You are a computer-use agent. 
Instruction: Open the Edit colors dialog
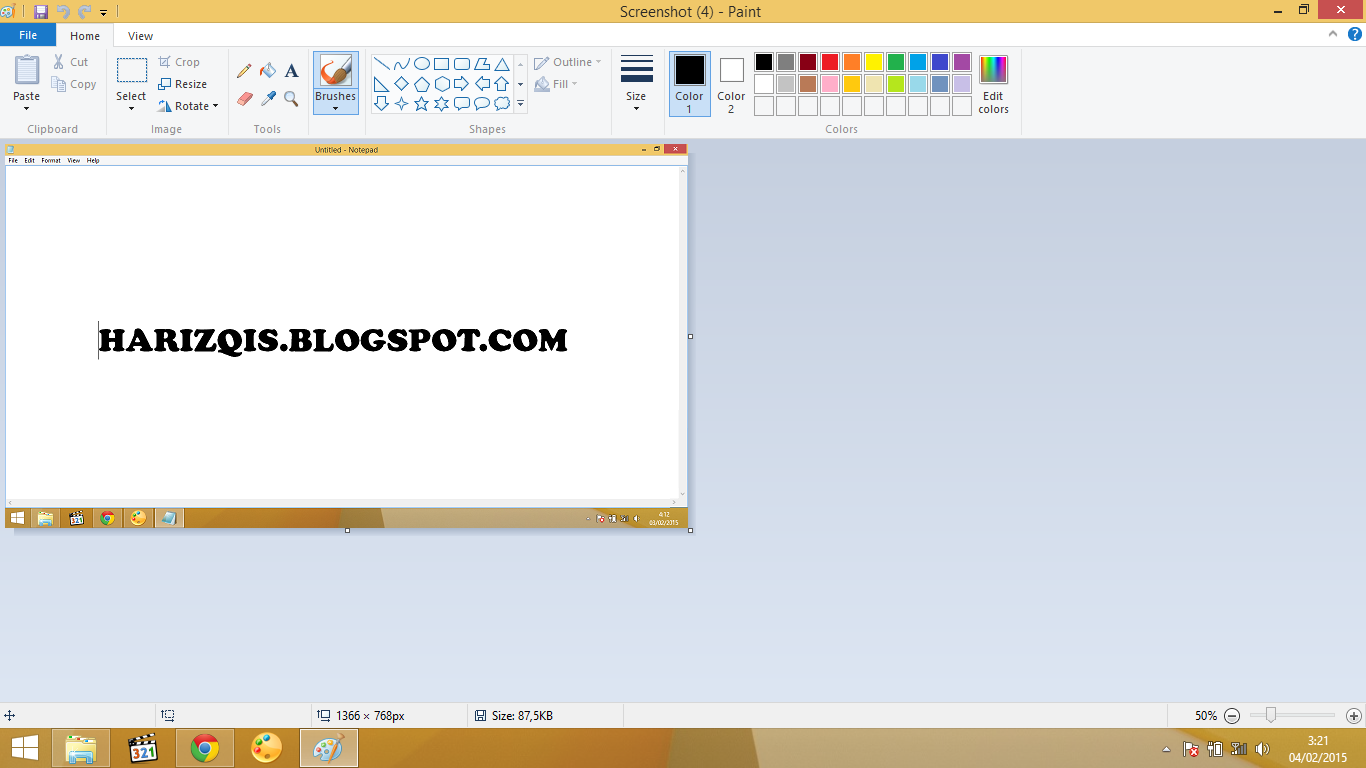992,84
